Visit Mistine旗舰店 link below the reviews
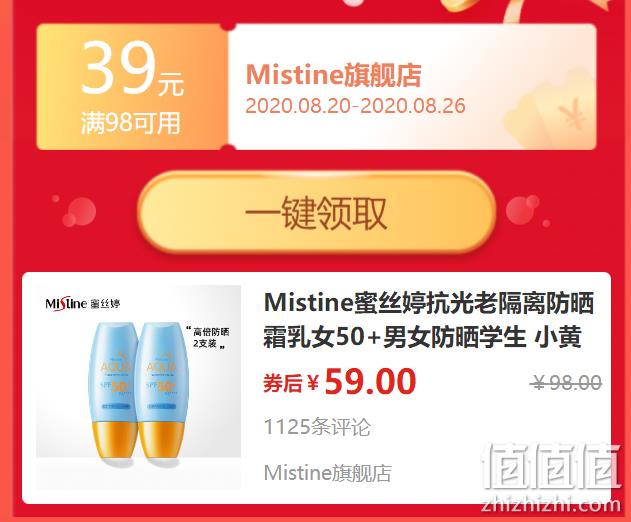The image size is (631, 522). click(328, 472)
